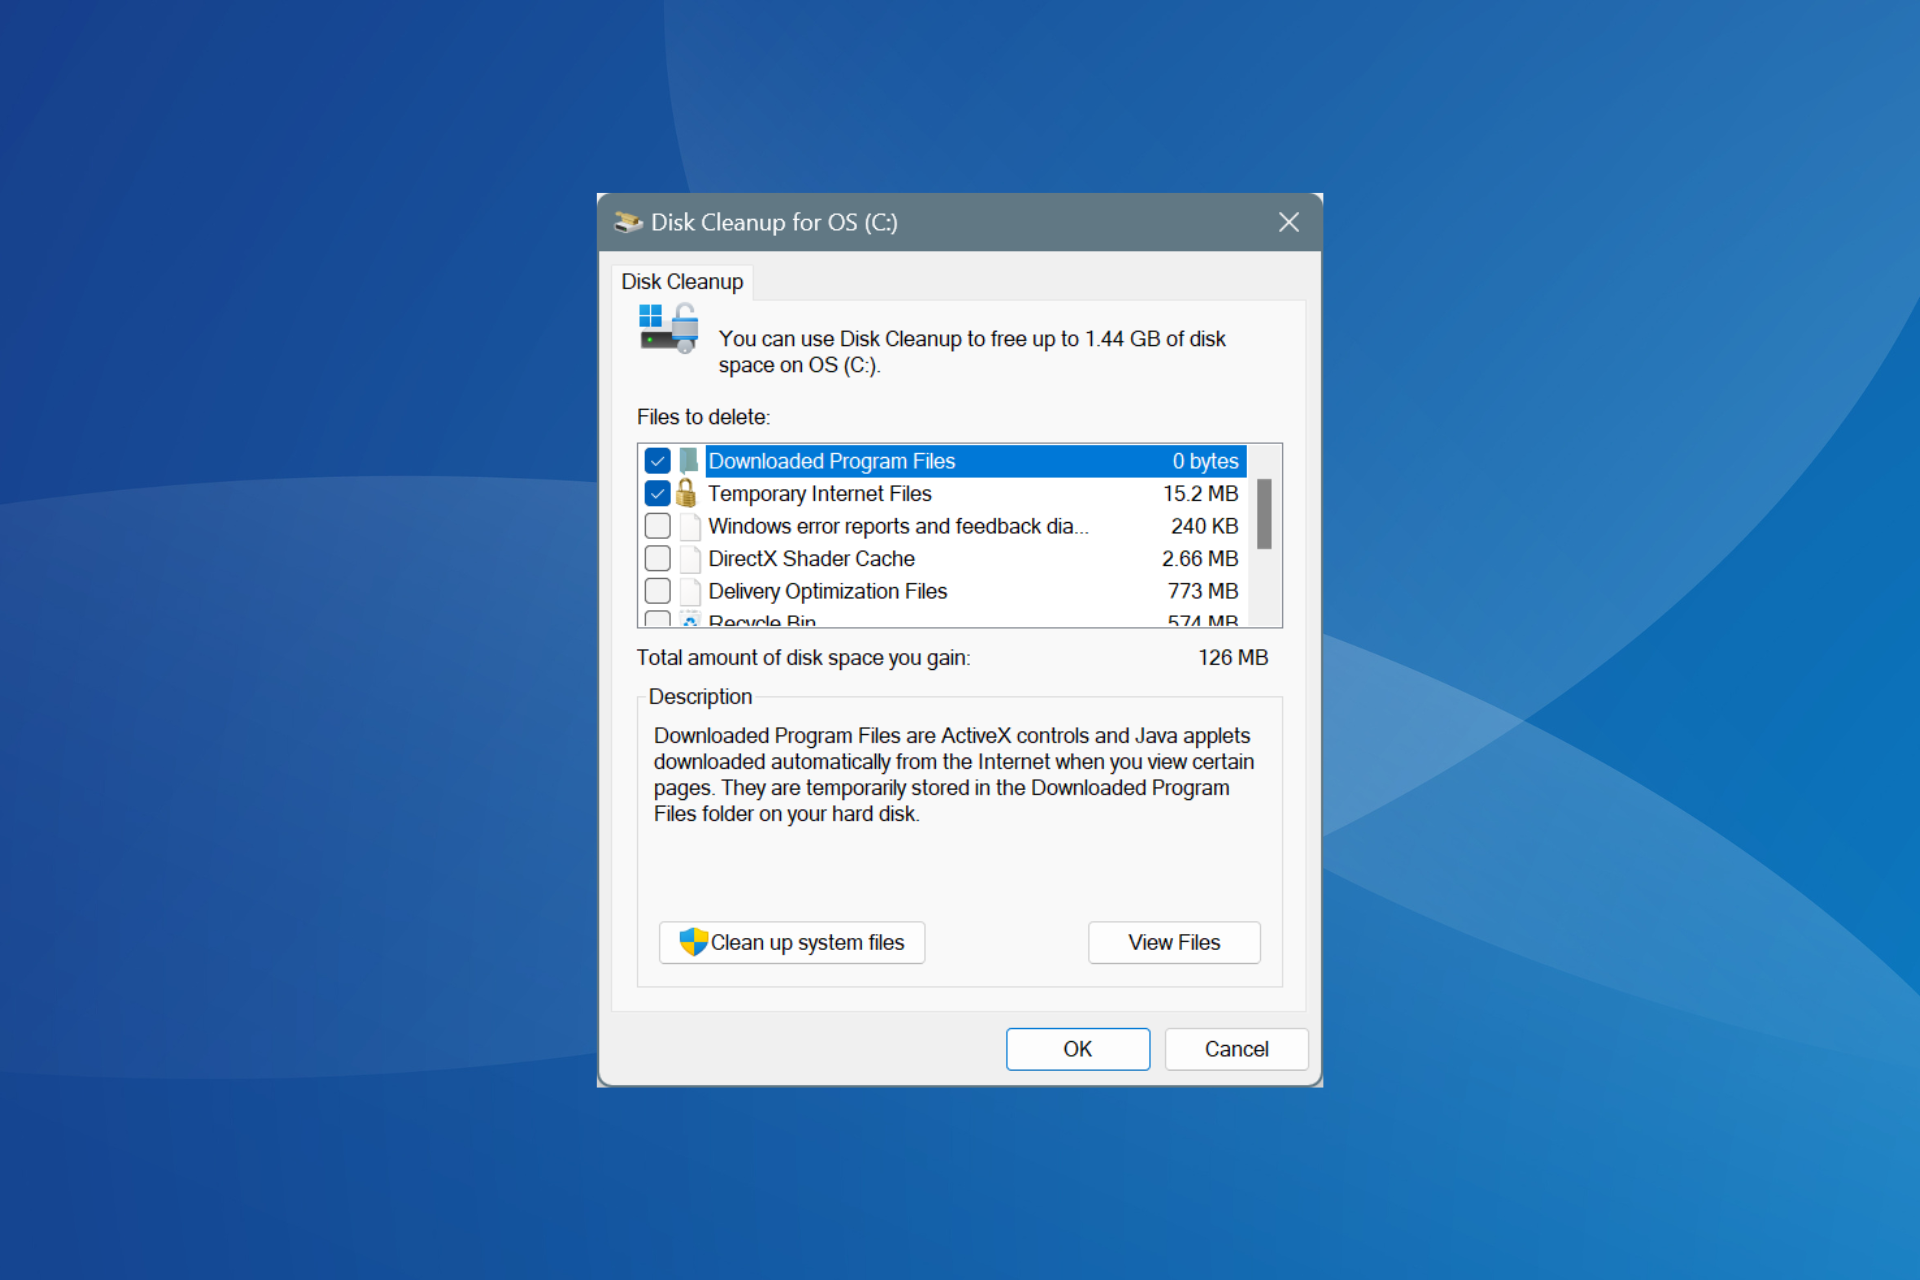This screenshot has width=1920, height=1280.
Task: Confirm with the OK button
Action: pyautogui.click(x=1078, y=1049)
